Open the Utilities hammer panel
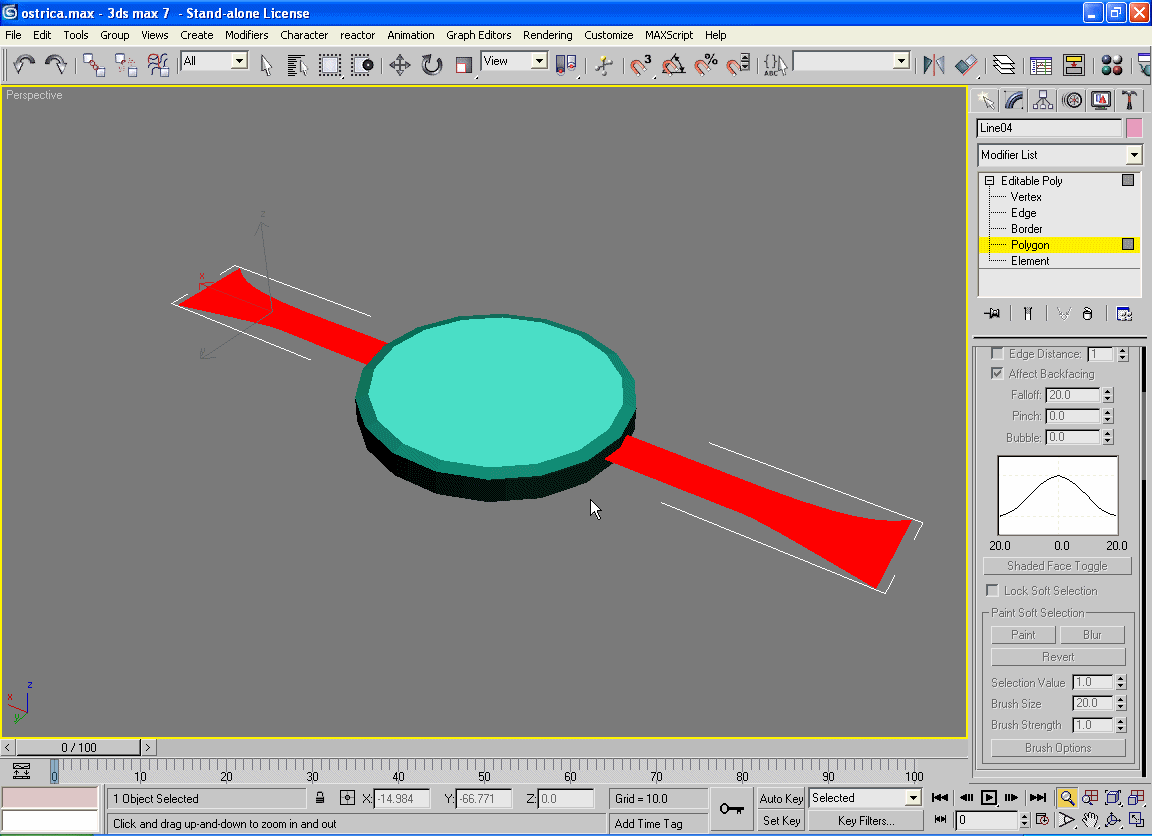1152x836 pixels. point(1130,100)
